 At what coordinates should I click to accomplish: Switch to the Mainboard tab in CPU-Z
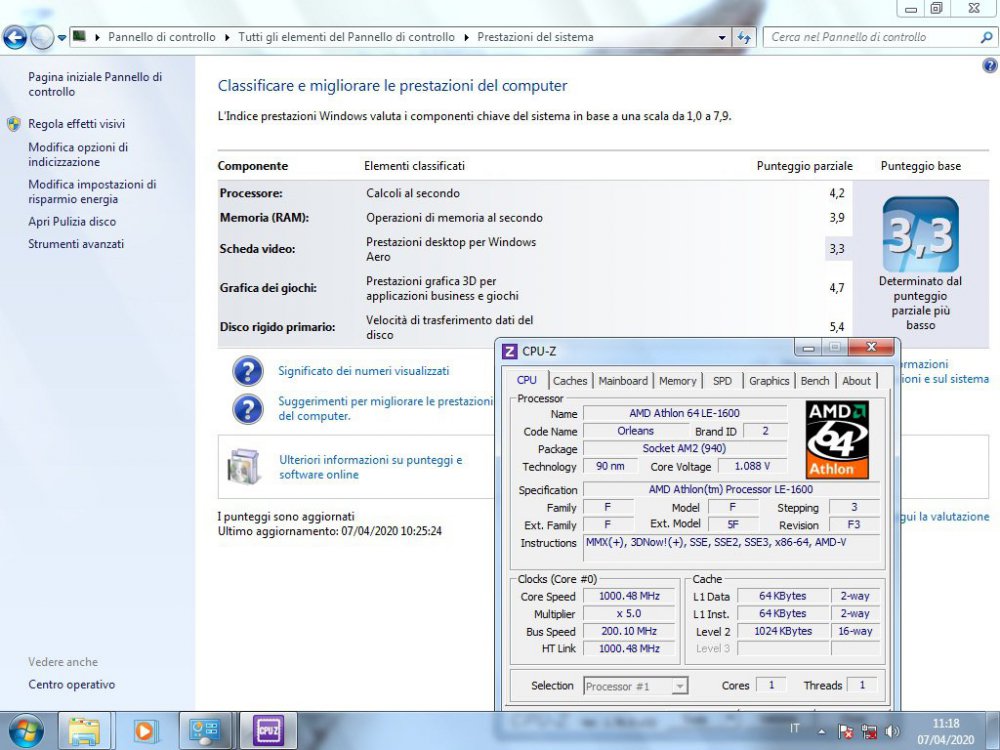tap(623, 380)
